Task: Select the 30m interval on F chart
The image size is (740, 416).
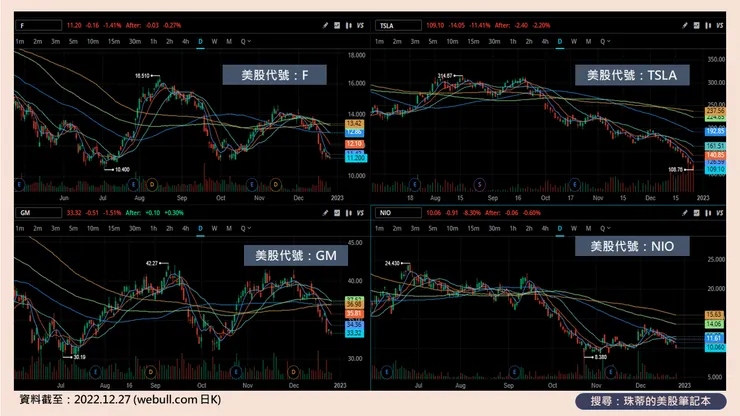Action: coord(135,42)
